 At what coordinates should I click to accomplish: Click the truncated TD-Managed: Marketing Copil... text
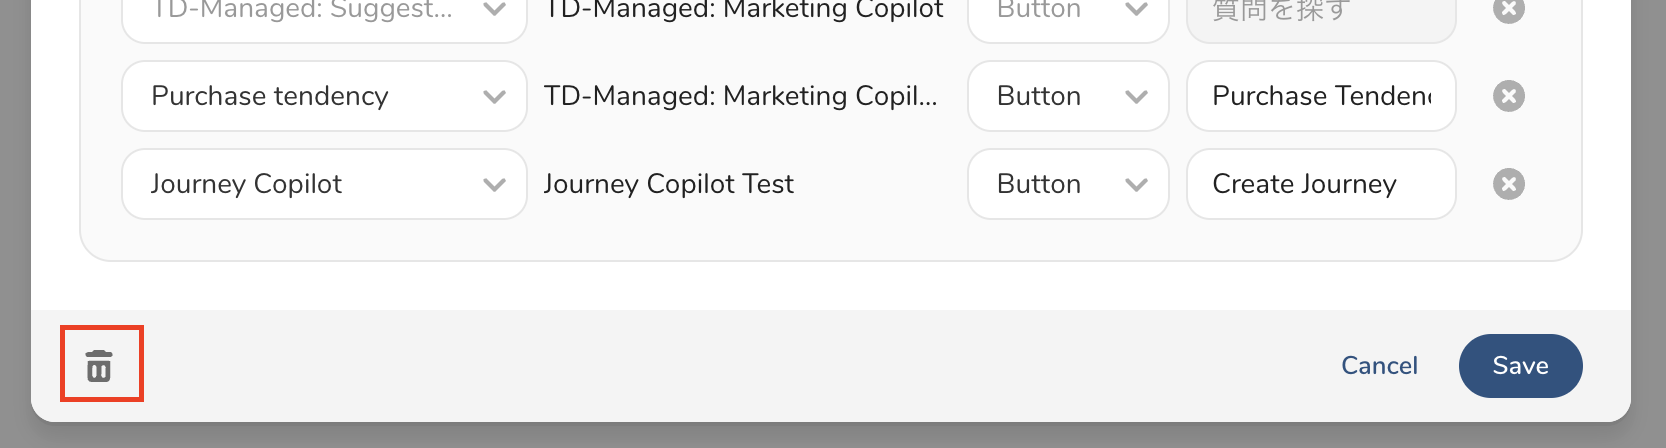[740, 96]
